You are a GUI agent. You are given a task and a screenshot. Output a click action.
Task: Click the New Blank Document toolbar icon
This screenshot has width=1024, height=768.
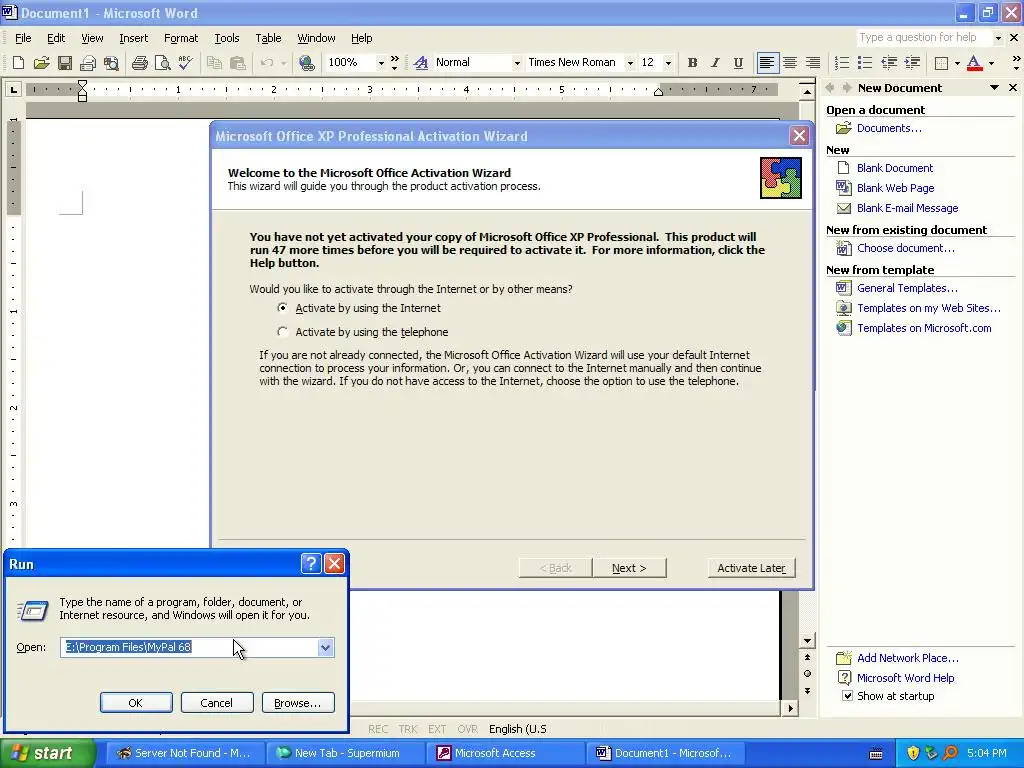point(18,63)
